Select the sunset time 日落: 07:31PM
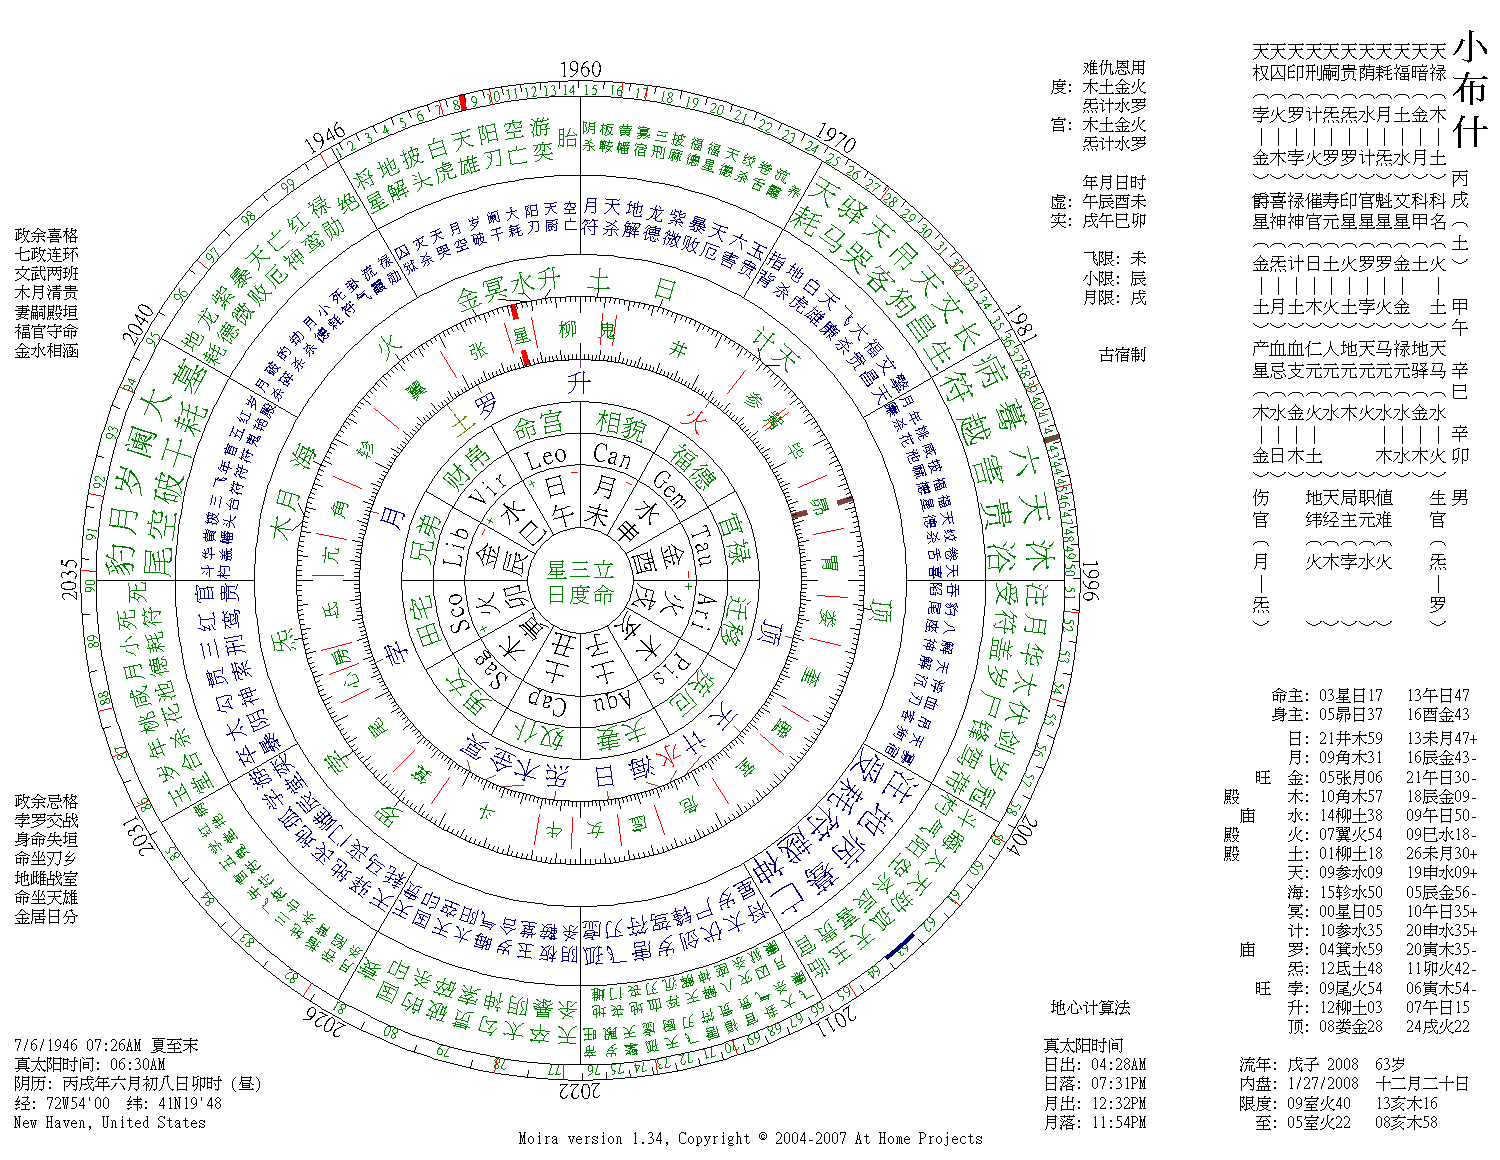This screenshot has width=1500, height=1160. pyautogui.click(x=1095, y=1084)
